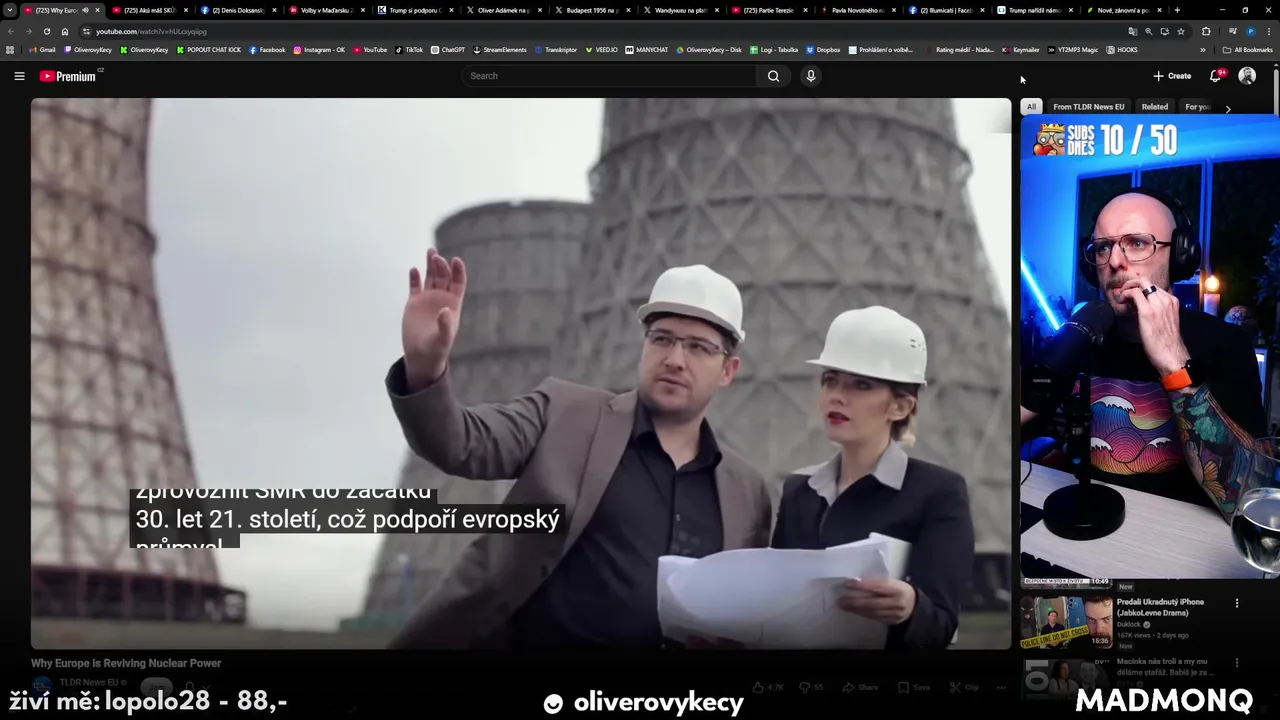Image resolution: width=1280 pixels, height=720 pixels.
Task: Close the Why Europe YouTube tab
Action: tap(97, 10)
